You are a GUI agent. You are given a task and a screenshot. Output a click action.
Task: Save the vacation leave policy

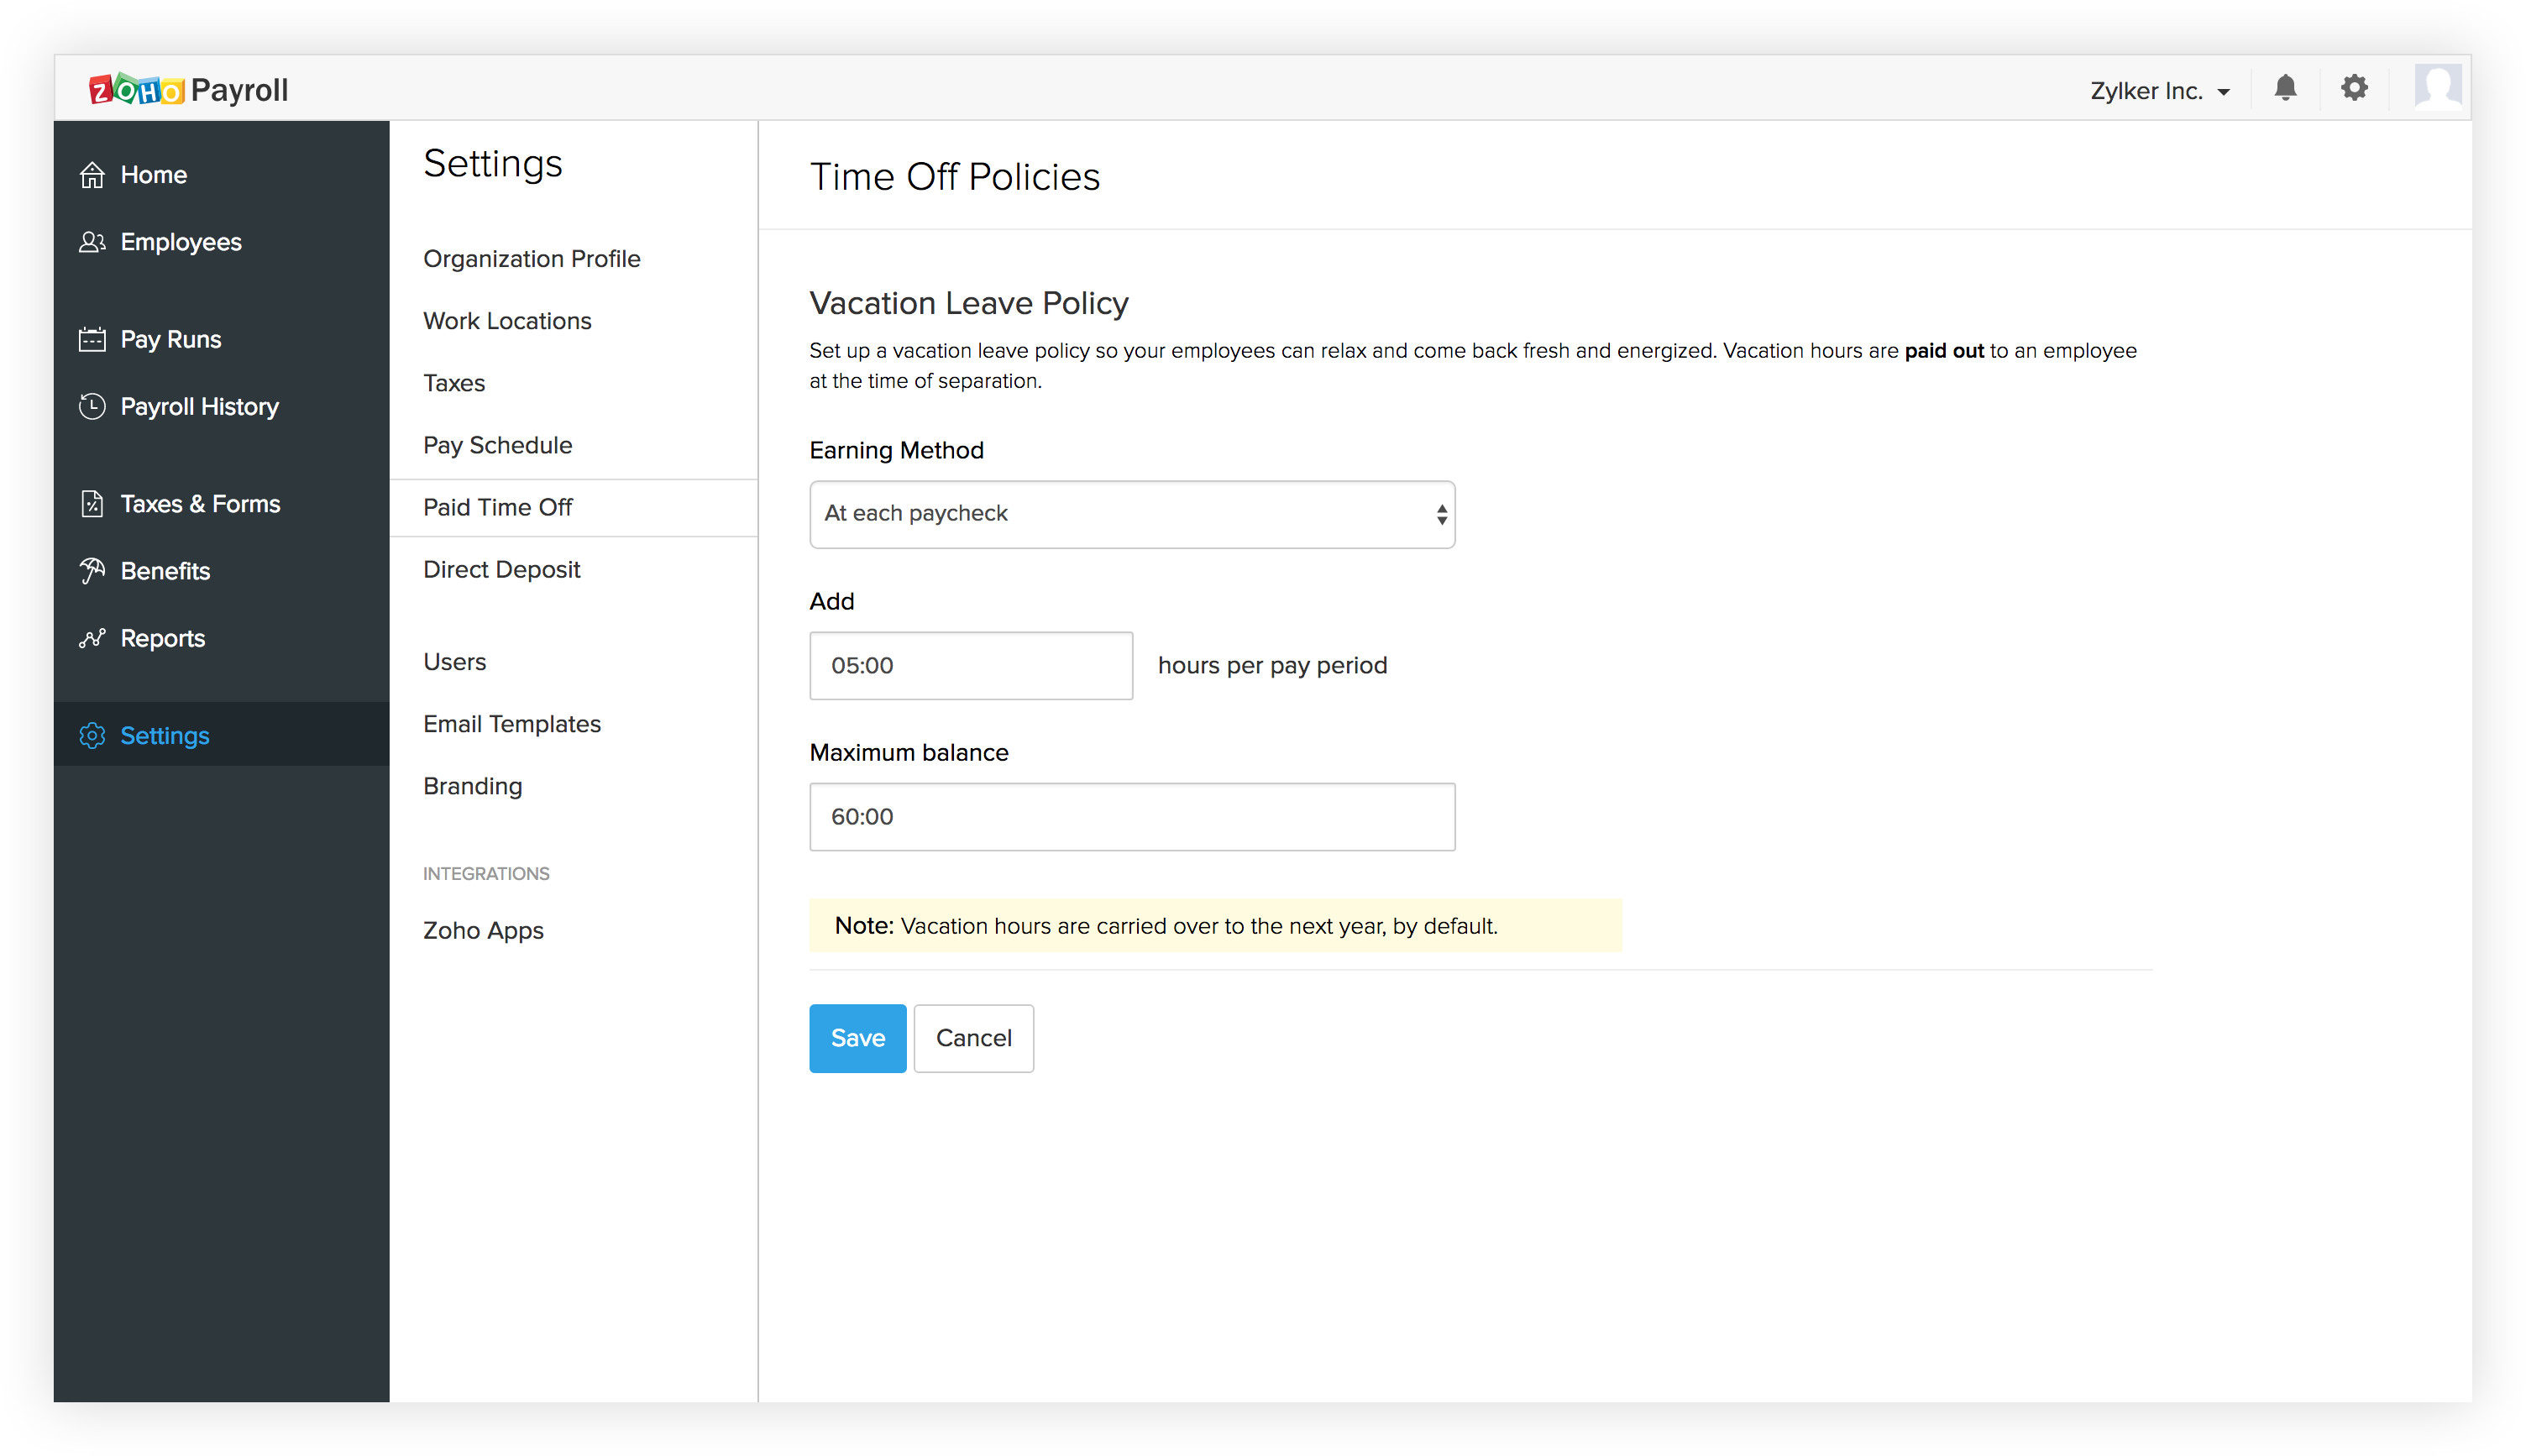tap(857, 1038)
